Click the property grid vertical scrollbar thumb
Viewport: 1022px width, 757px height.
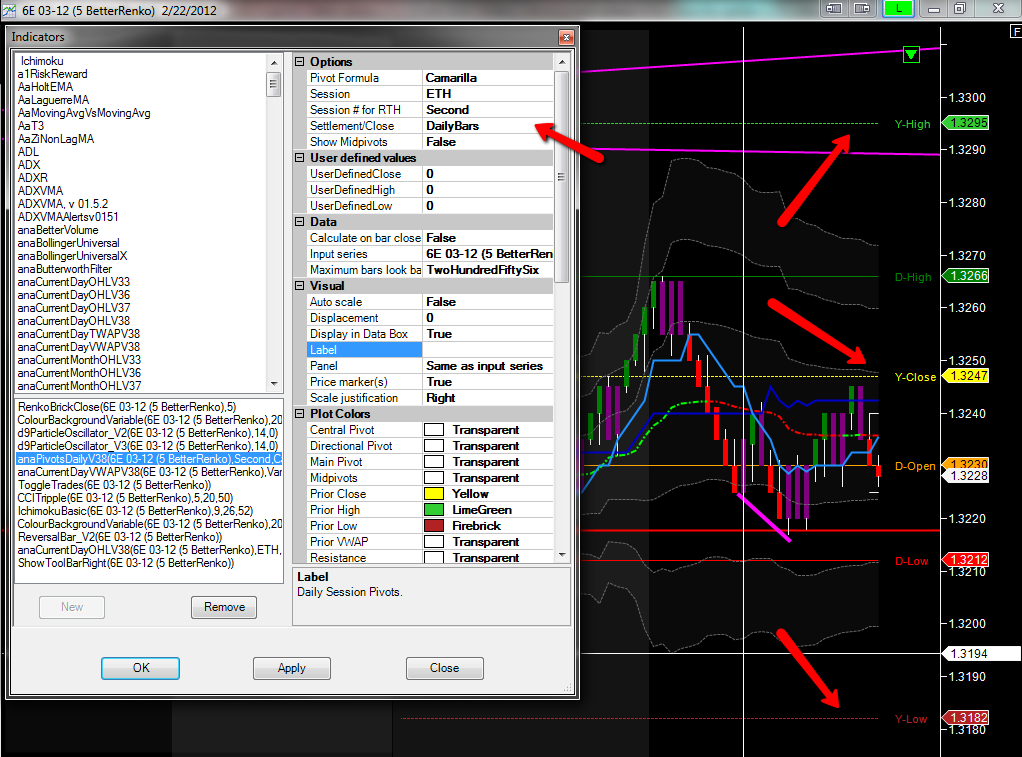click(561, 177)
